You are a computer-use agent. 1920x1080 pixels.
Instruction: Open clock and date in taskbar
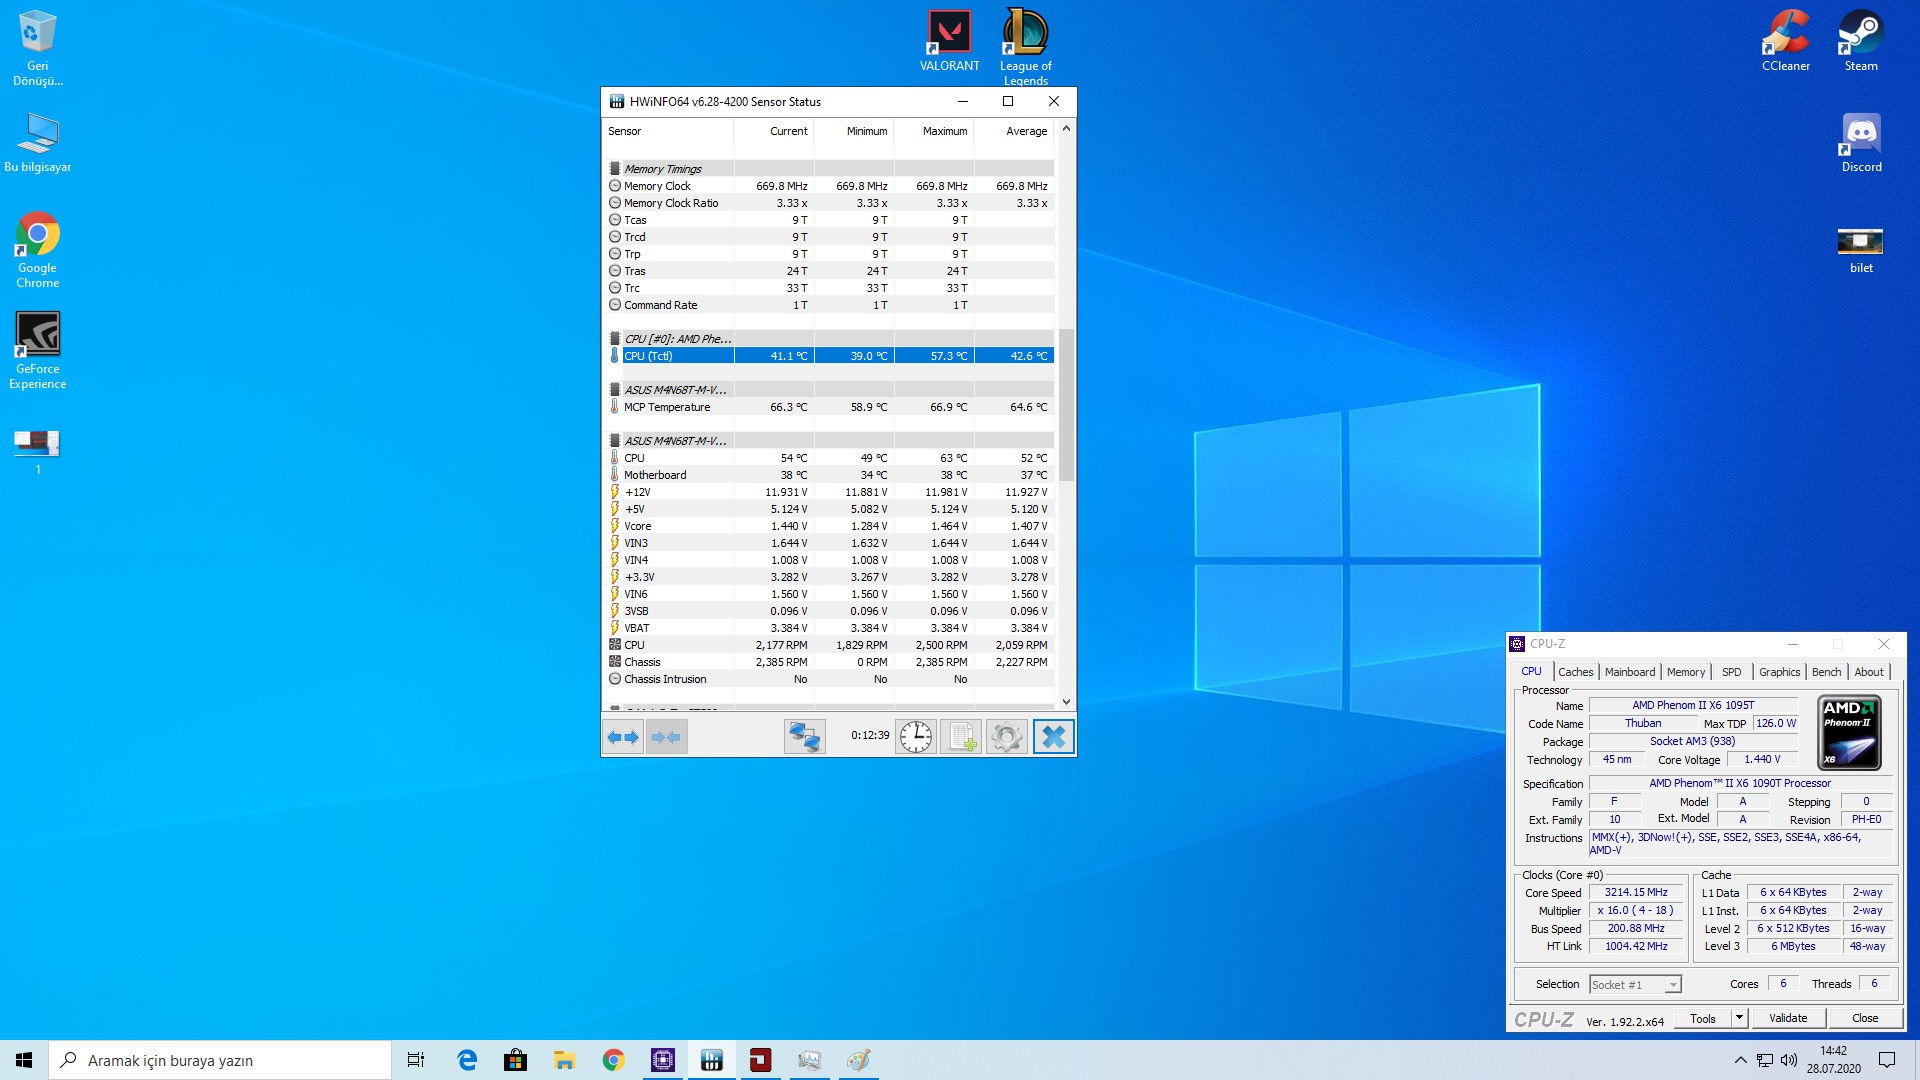point(1833,1060)
